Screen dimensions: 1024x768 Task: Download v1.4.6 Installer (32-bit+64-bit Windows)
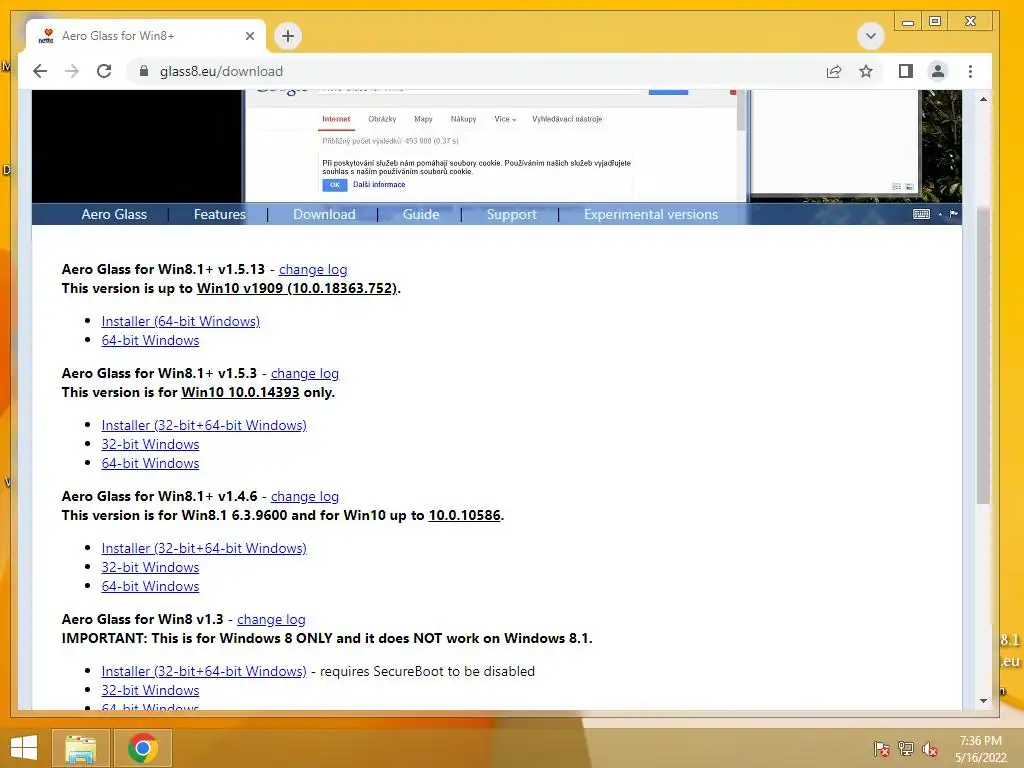pyautogui.click(x=204, y=548)
